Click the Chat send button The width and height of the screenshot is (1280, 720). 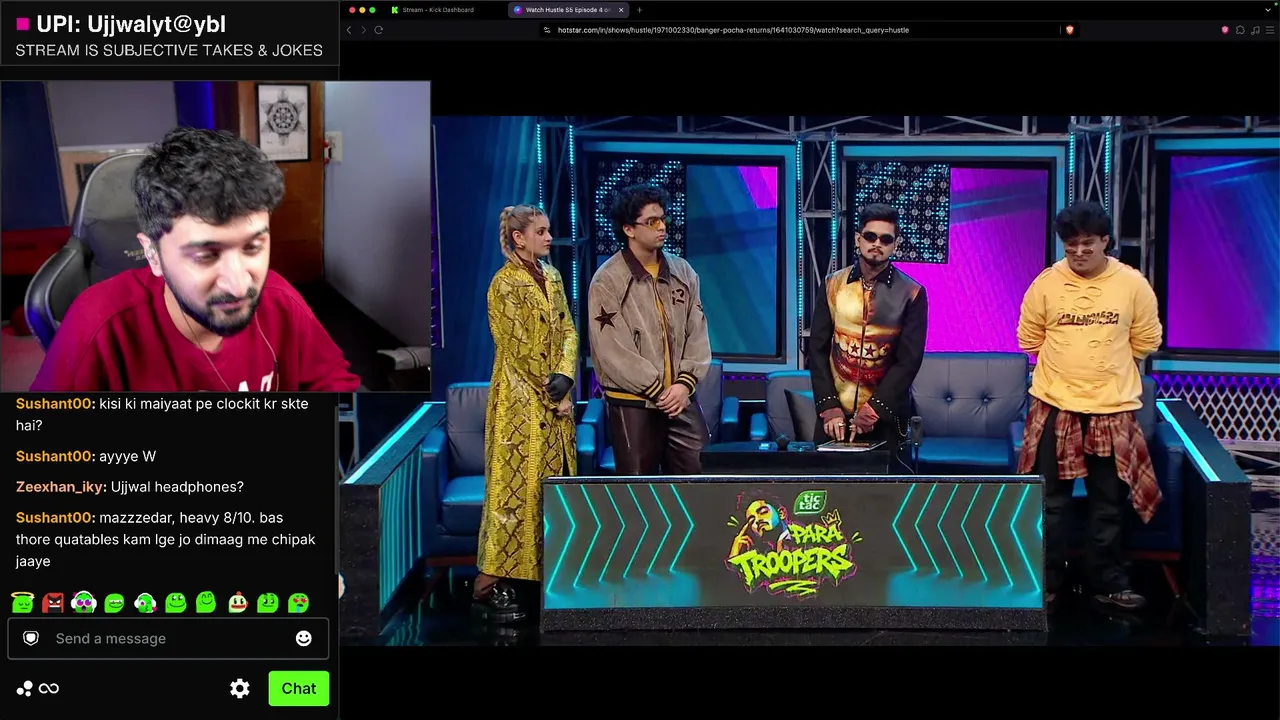(298, 688)
